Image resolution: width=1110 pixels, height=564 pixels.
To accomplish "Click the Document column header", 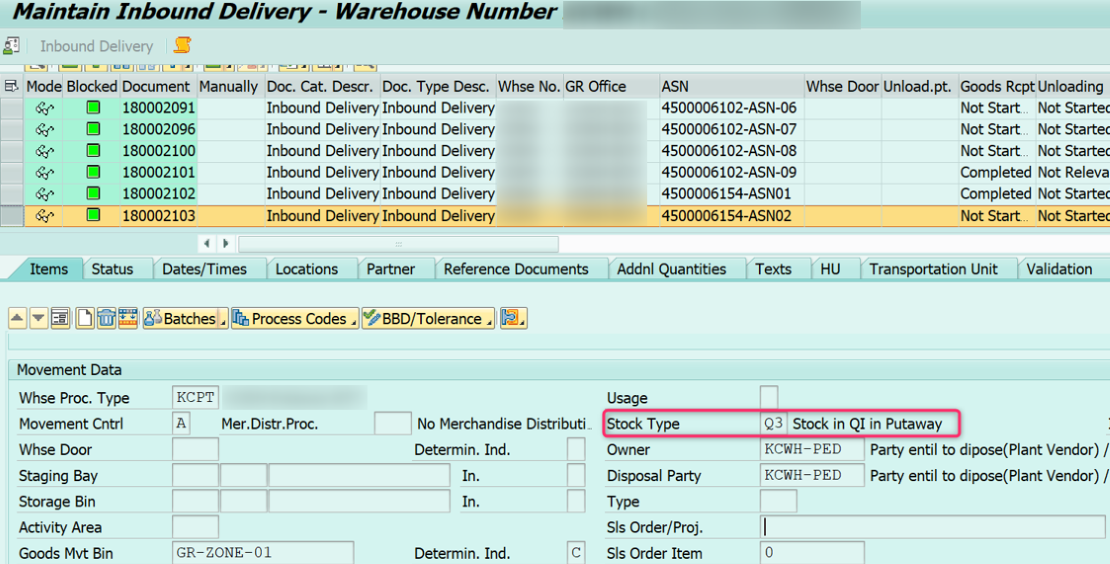I will pyautogui.click(x=157, y=87).
